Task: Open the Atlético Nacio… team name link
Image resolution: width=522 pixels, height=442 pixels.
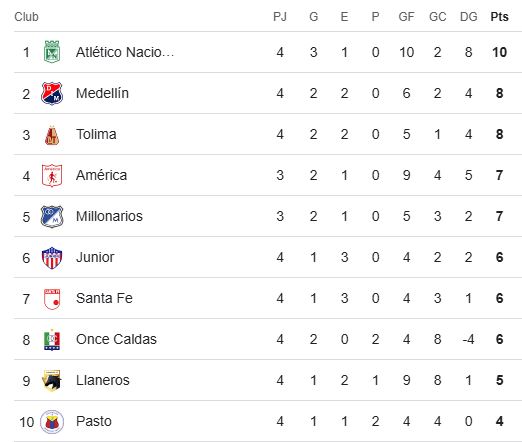Action: coord(125,52)
